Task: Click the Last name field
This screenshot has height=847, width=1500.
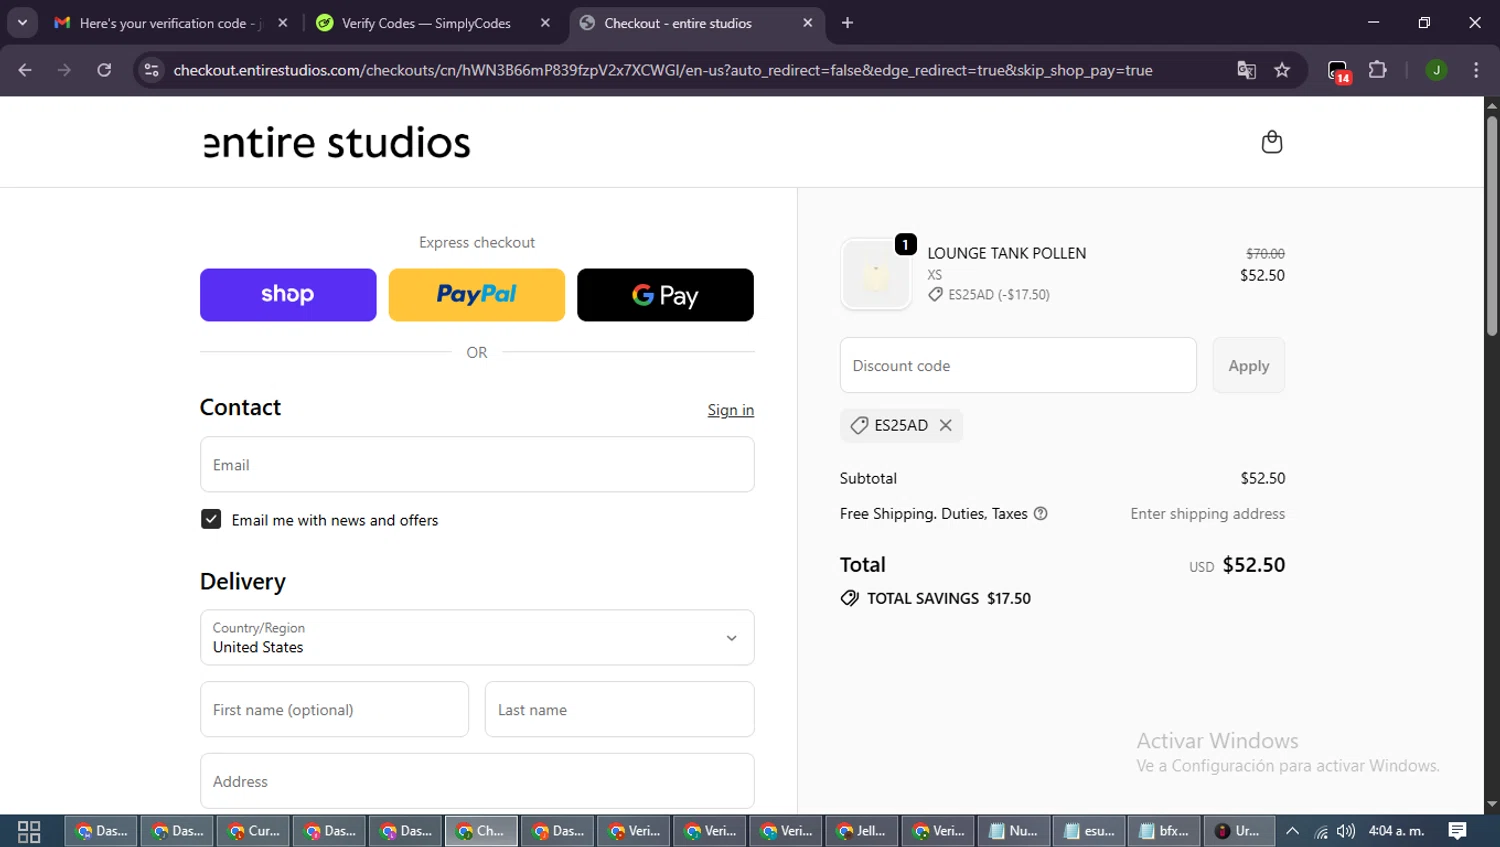Action: pyautogui.click(x=620, y=709)
